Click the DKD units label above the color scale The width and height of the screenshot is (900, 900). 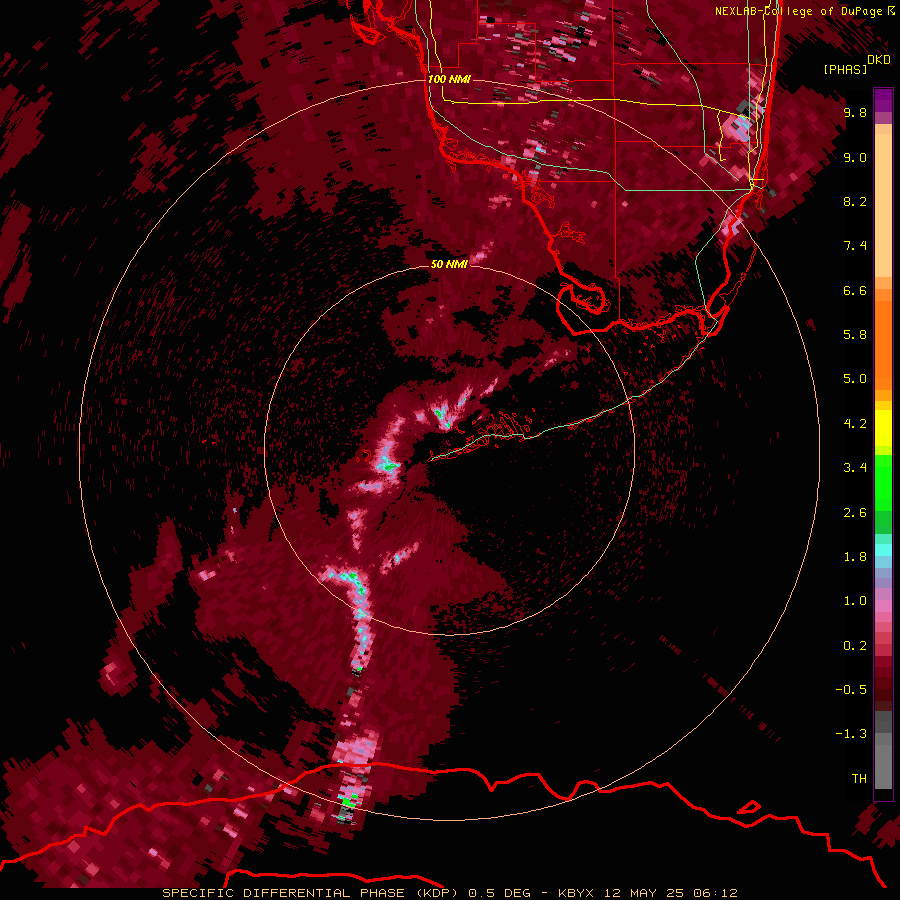tap(879, 60)
